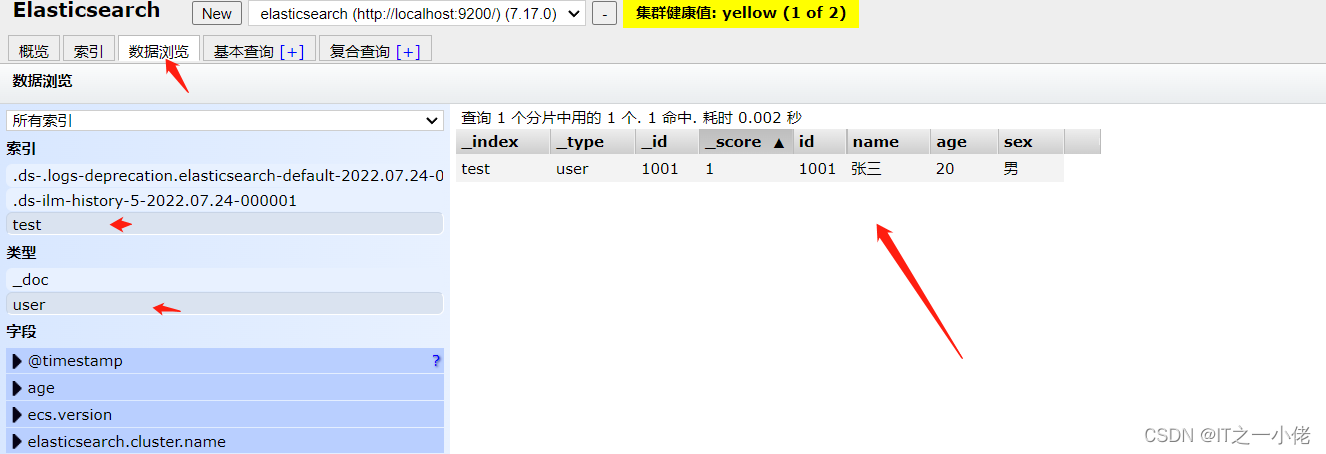Select the user type

225,305
